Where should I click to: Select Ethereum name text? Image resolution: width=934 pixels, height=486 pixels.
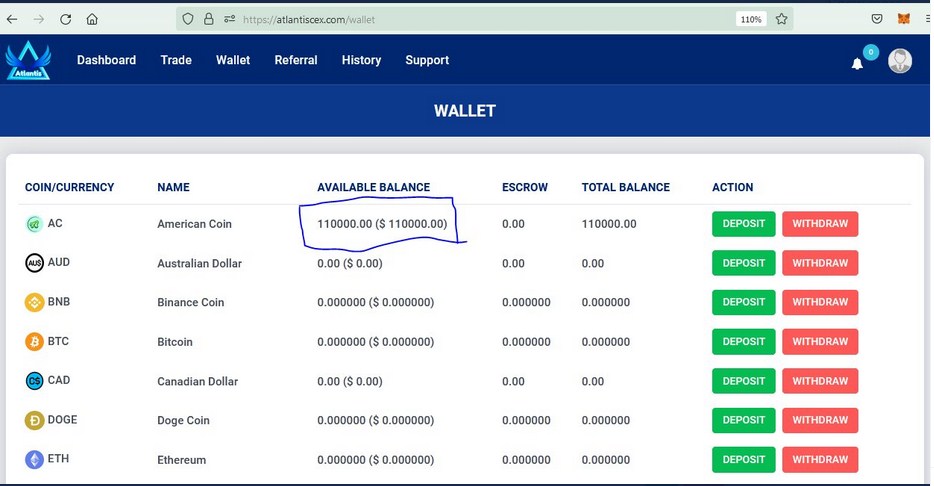(182, 460)
